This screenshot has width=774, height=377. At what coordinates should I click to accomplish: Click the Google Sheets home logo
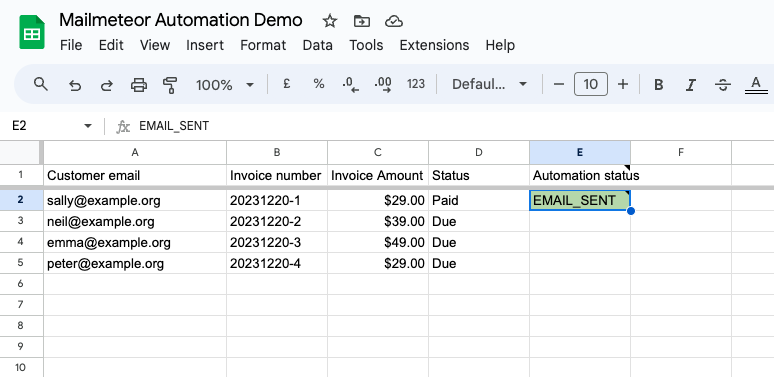coord(32,32)
